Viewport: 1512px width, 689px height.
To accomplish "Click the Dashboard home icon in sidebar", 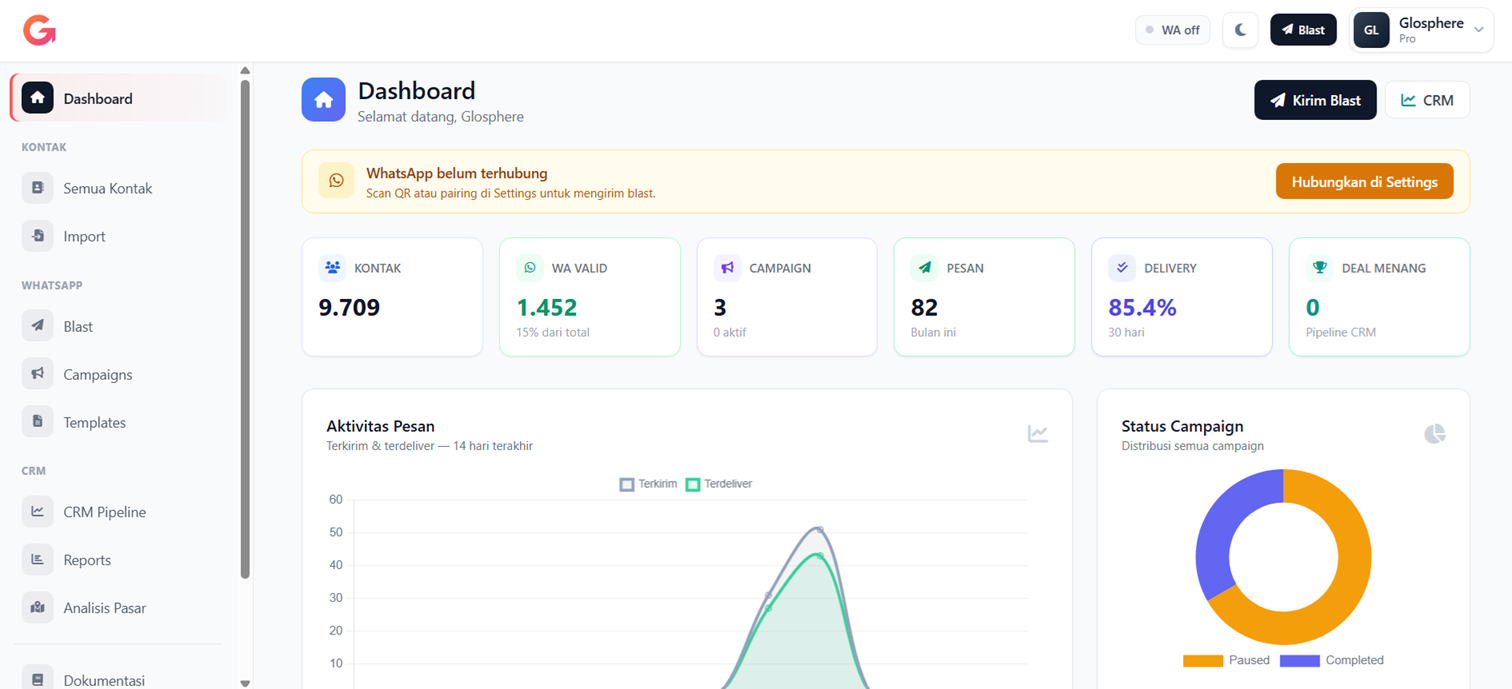I will point(37,98).
